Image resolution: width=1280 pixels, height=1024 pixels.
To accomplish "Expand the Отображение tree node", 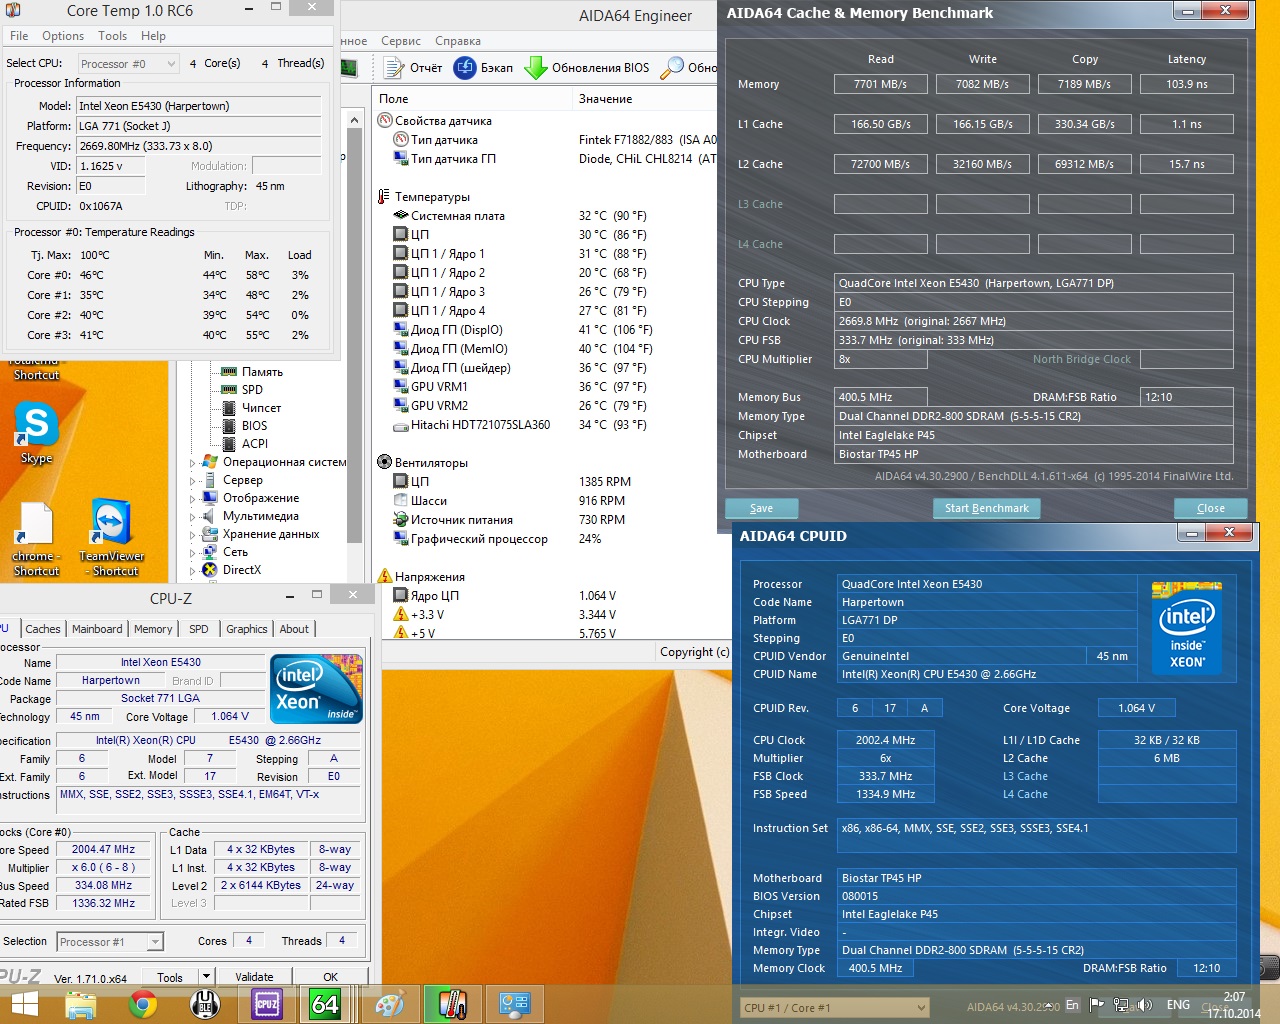I will [x=193, y=499].
